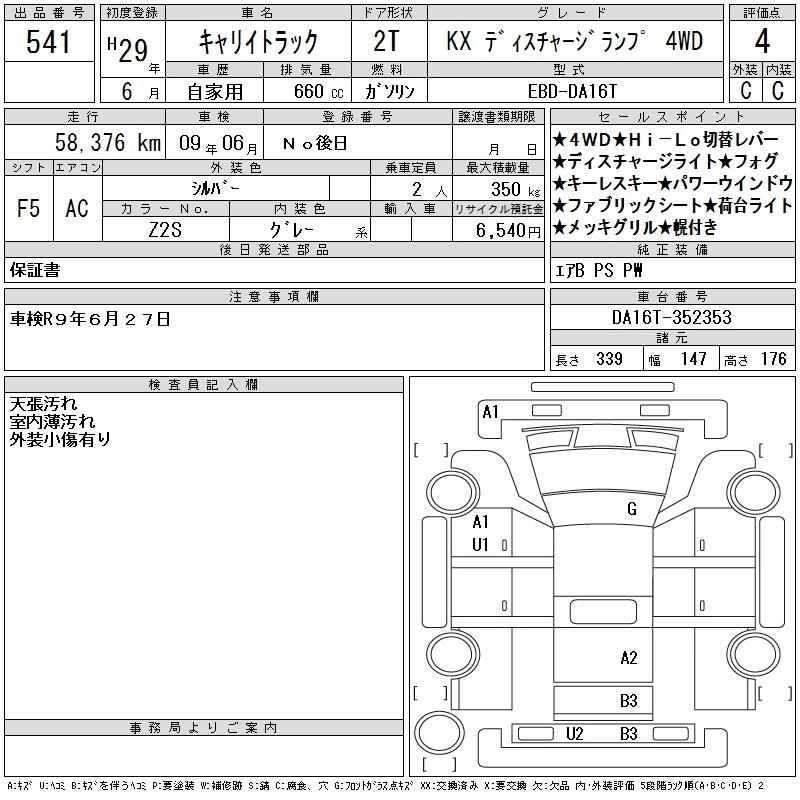This screenshot has height=800, width=800.
Task: Select the inspector note 天張汚れ
Action: click(43, 404)
